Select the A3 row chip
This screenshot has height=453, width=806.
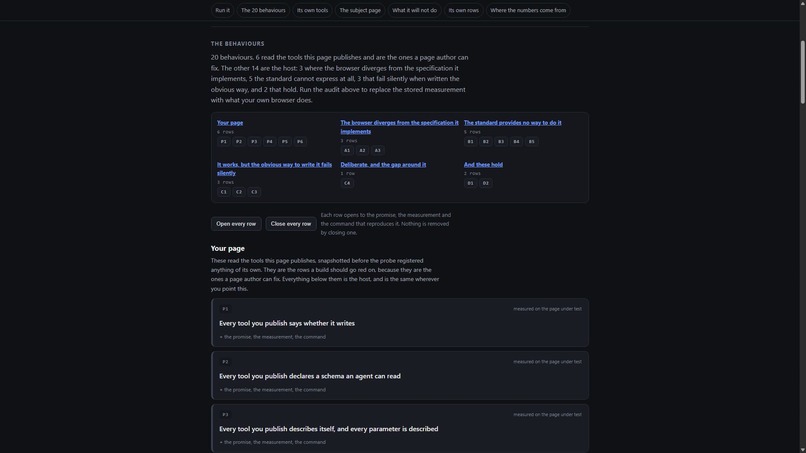coord(378,150)
